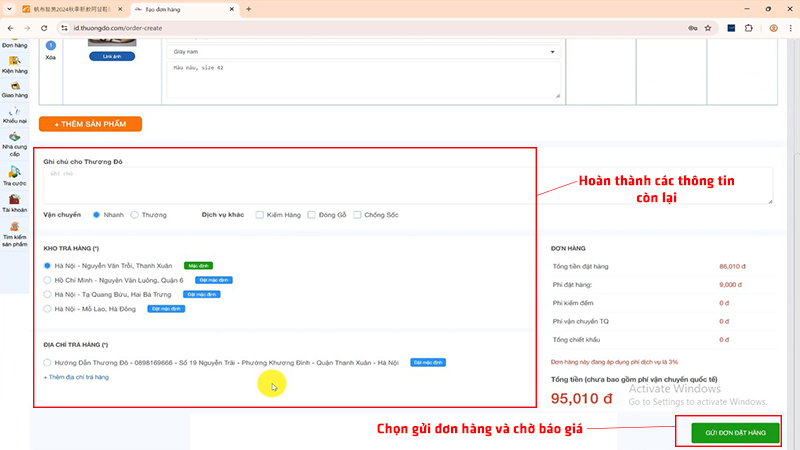The width and height of the screenshot is (800, 450).
Task: Enable the Kiểm Hàng checkbox
Action: tap(260, 214)
